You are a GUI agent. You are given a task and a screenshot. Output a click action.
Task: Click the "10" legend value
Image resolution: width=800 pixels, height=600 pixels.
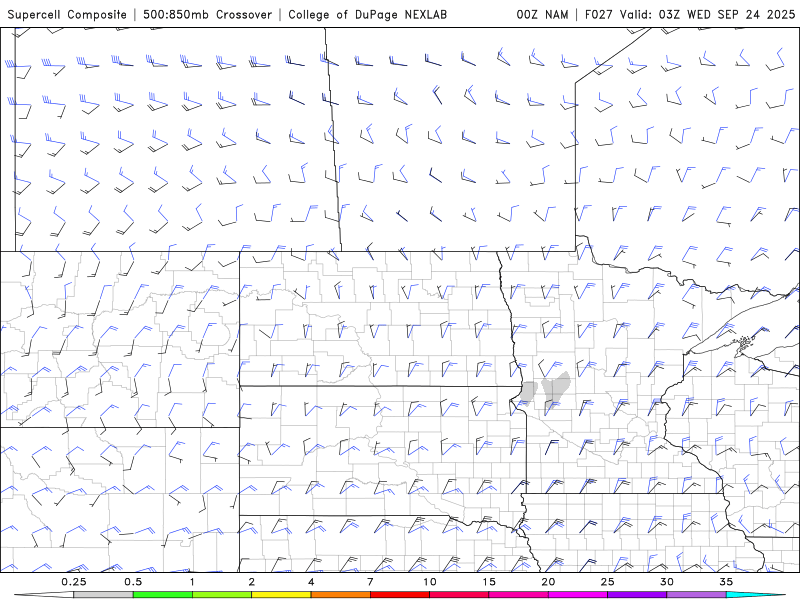click(x=430, y=582)
